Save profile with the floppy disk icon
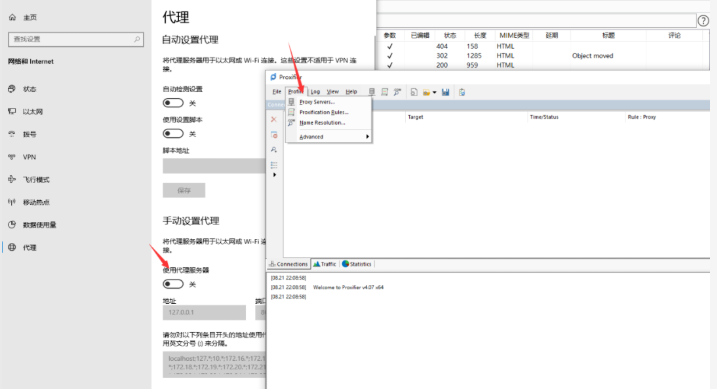Image resolution: width=717 pixels, height=389 pixels. (x=445, y=92)
